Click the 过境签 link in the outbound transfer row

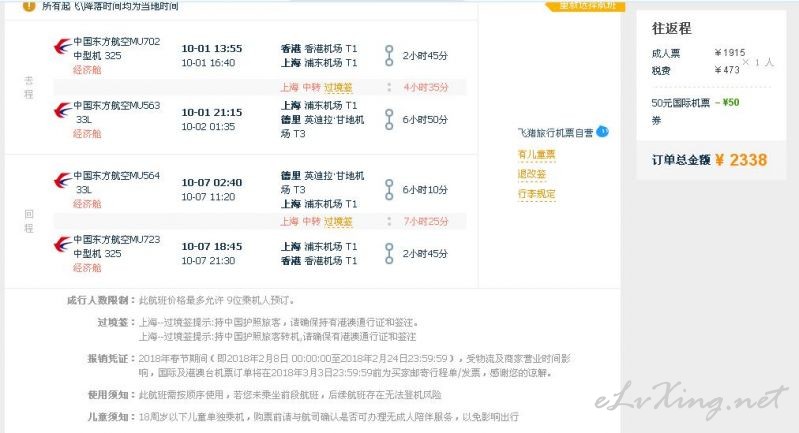(338, 88)
